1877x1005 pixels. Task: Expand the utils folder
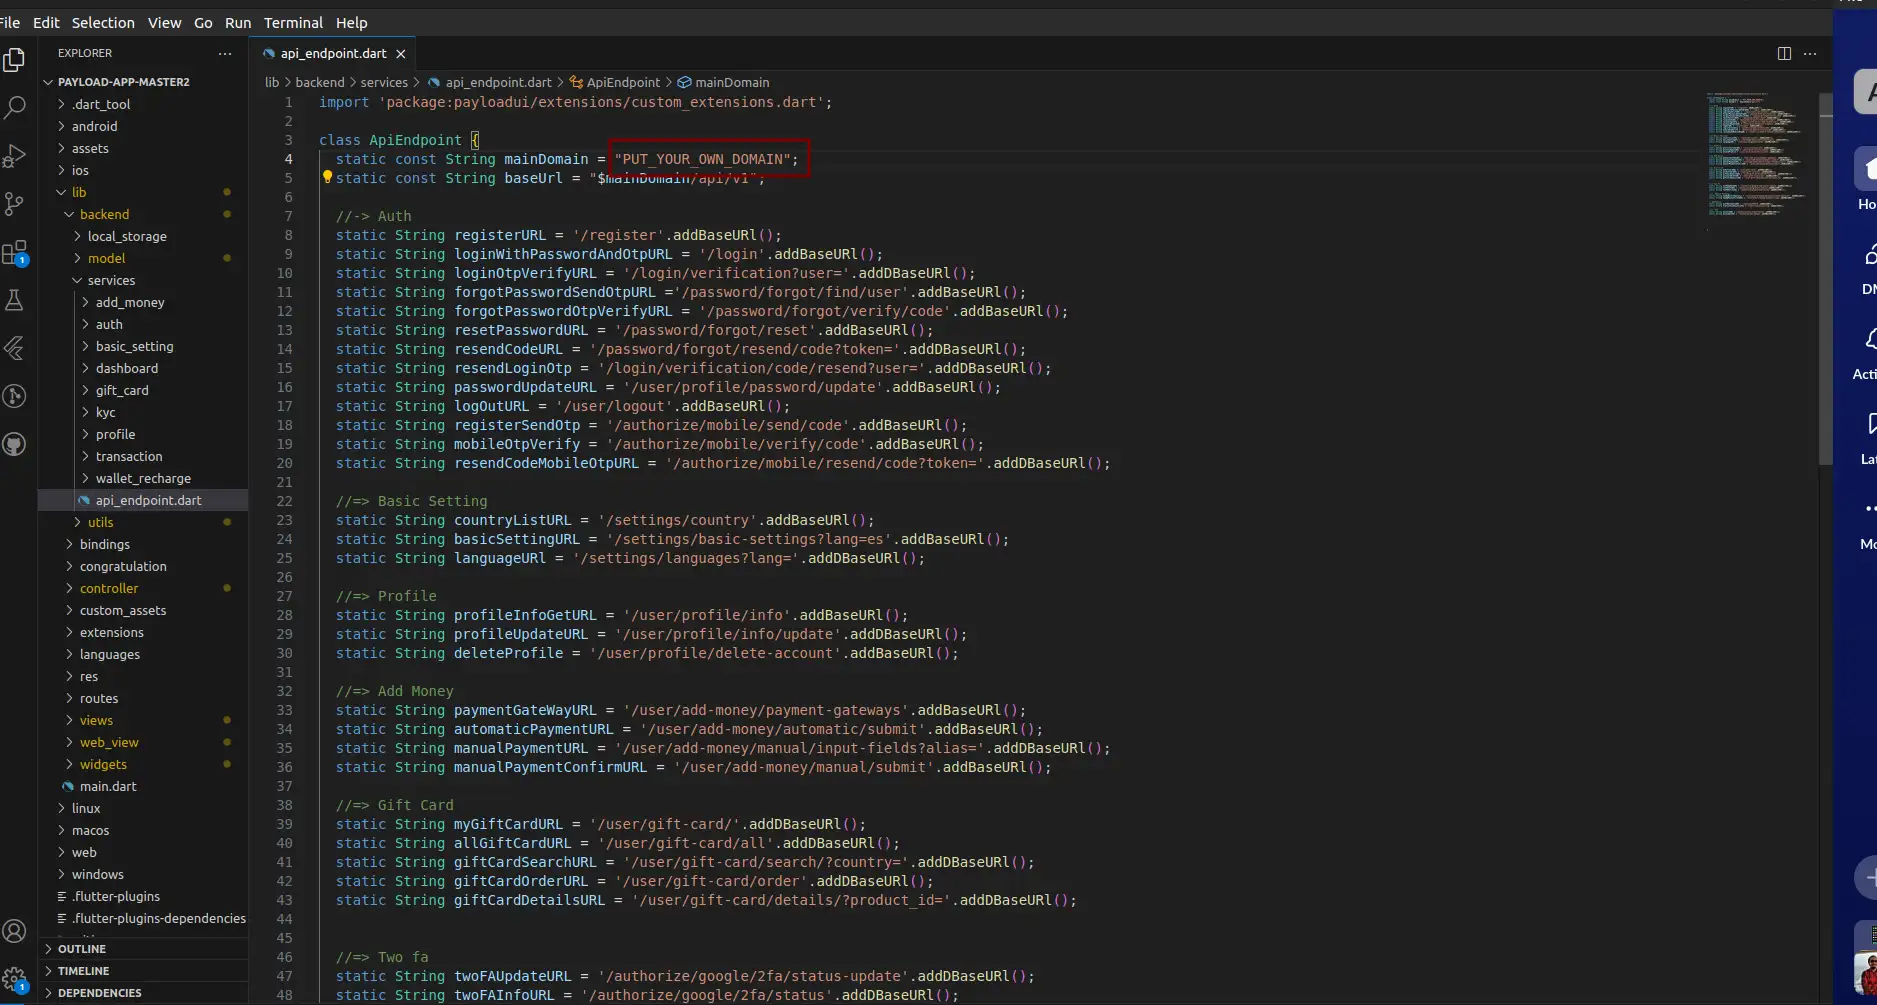78,522
